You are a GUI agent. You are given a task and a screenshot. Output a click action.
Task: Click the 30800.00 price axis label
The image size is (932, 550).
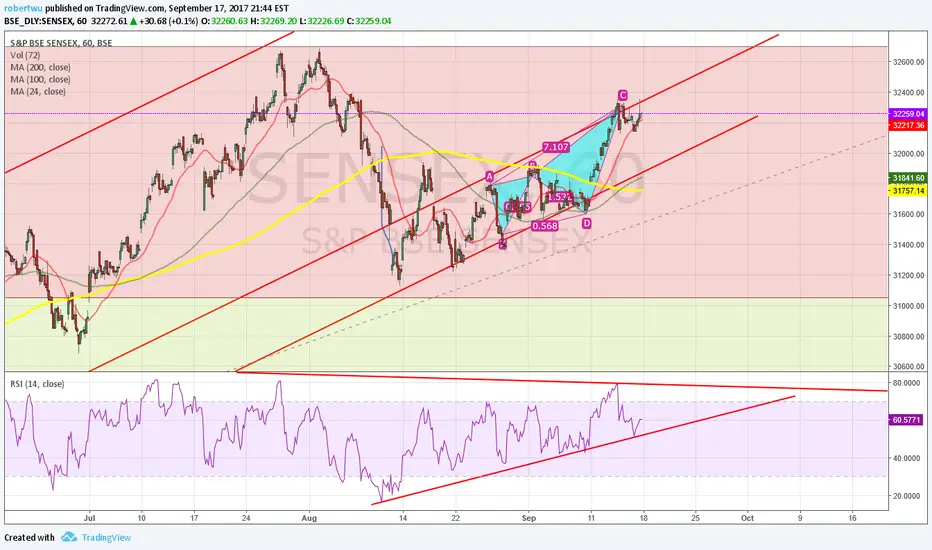[908, 336]
